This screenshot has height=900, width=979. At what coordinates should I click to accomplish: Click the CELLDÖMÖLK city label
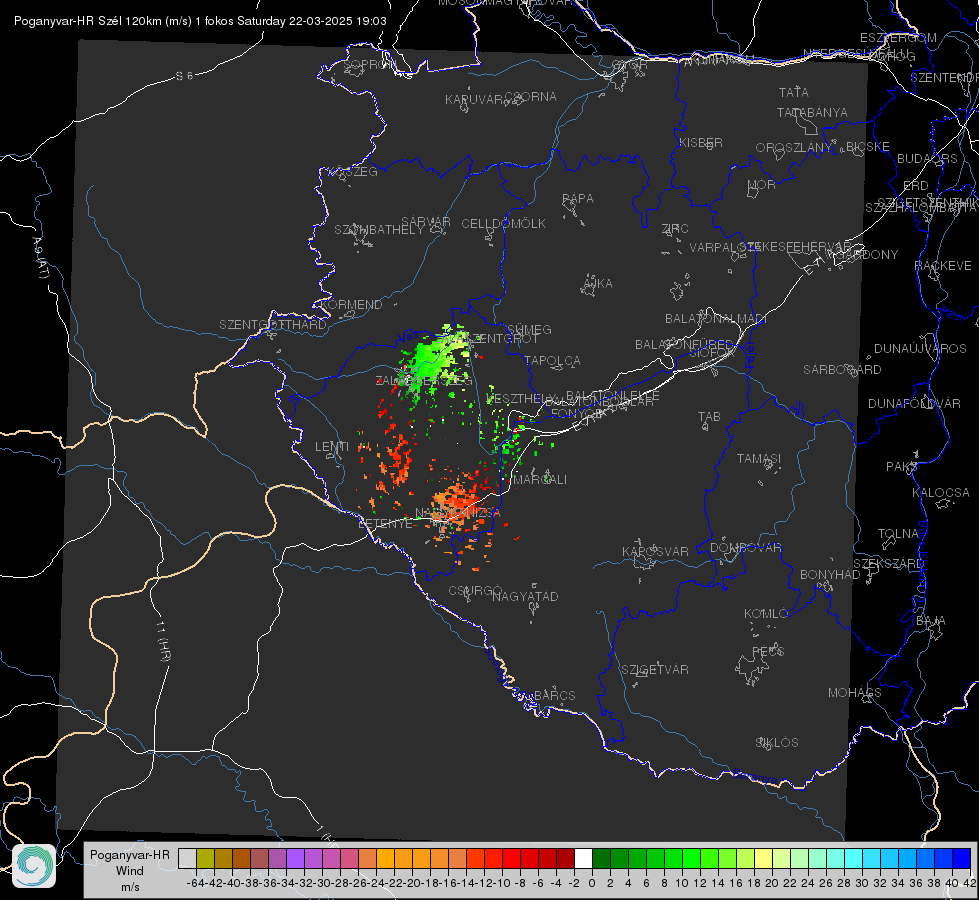coord(504,224)
